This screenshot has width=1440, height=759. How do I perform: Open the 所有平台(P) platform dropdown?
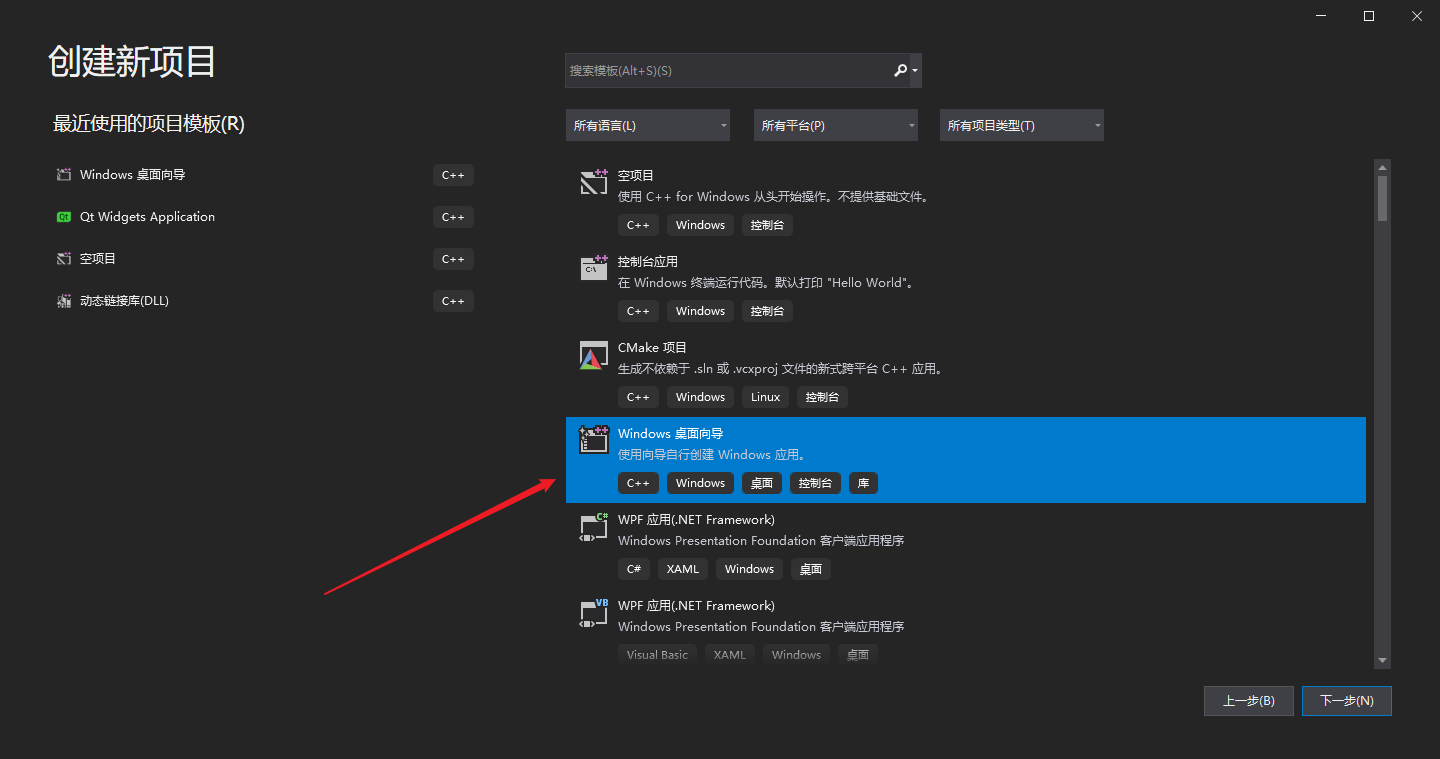836,125
